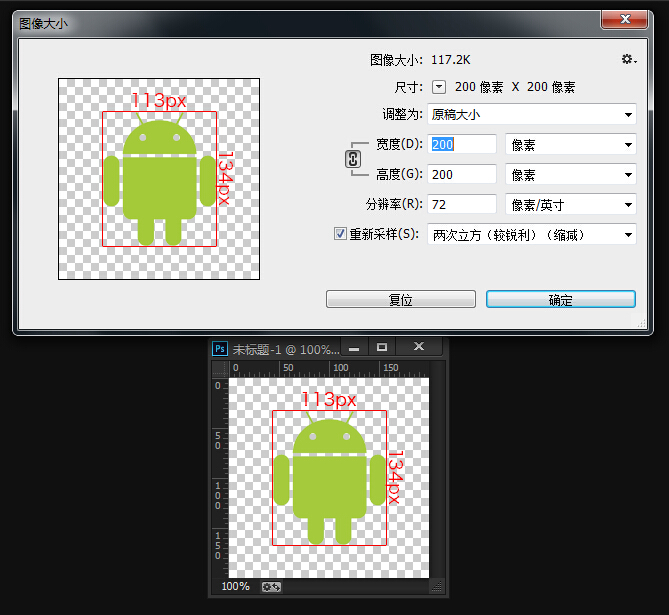Click the 确定 confirm button

point(561,299)
